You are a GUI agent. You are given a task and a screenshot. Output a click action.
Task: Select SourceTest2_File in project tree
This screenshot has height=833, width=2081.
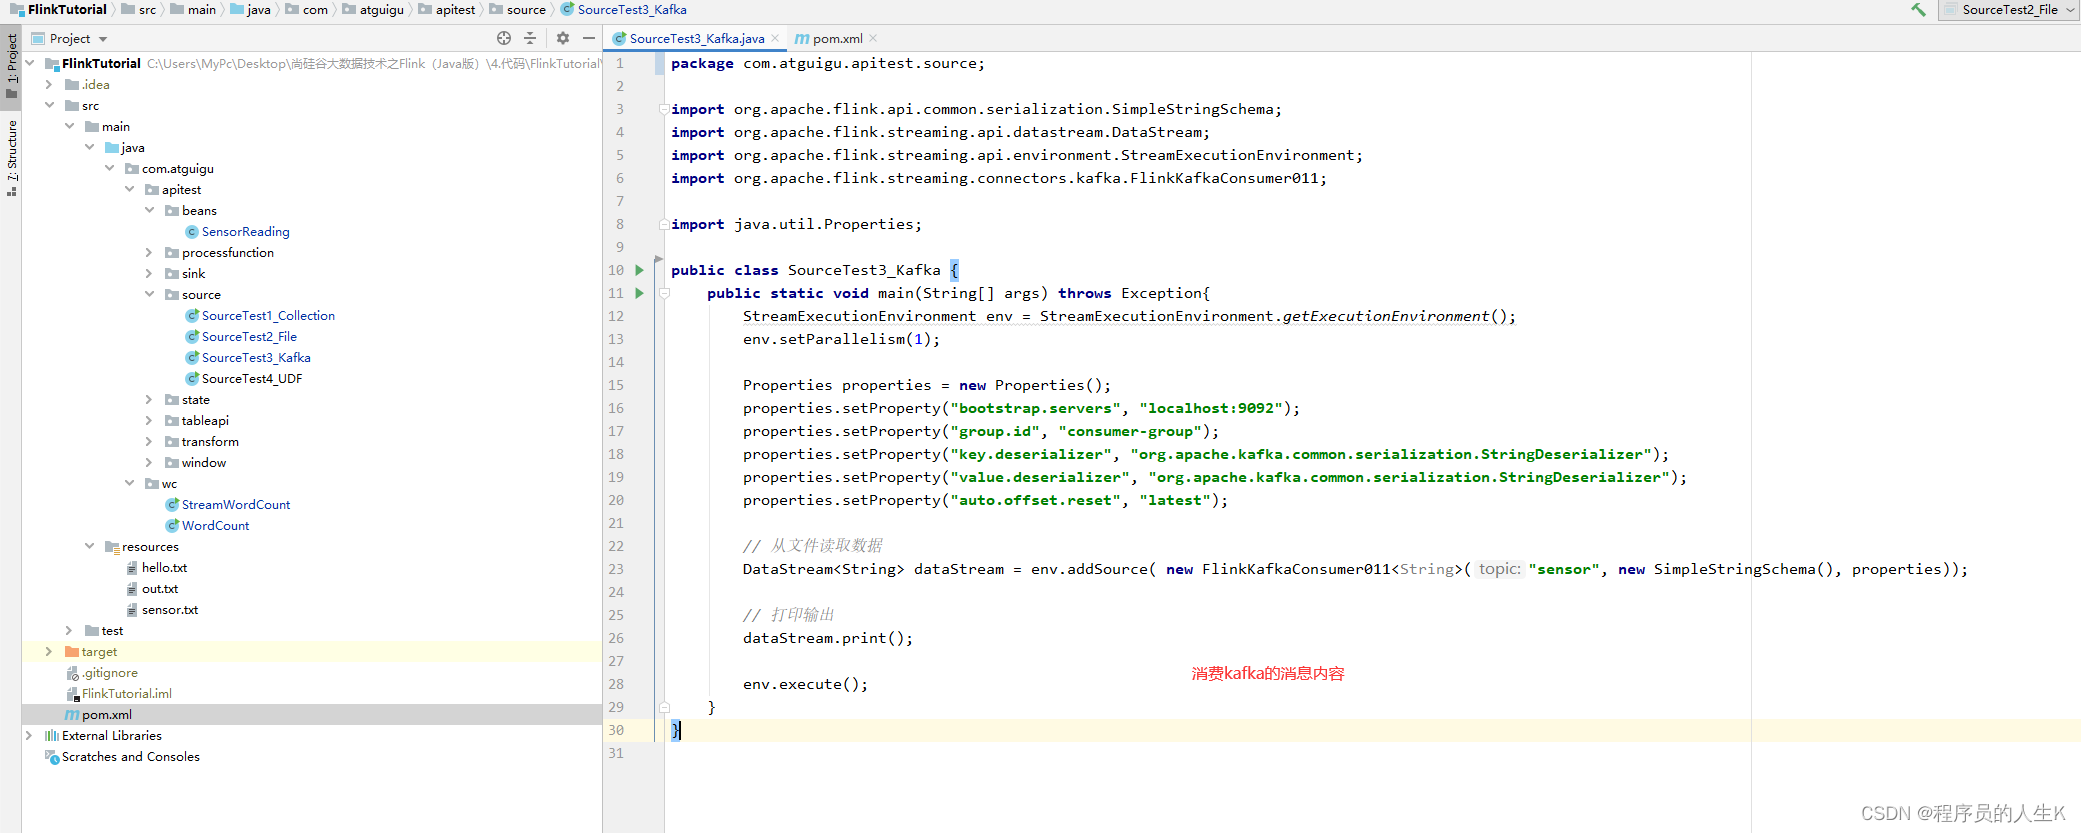point(249,337)
